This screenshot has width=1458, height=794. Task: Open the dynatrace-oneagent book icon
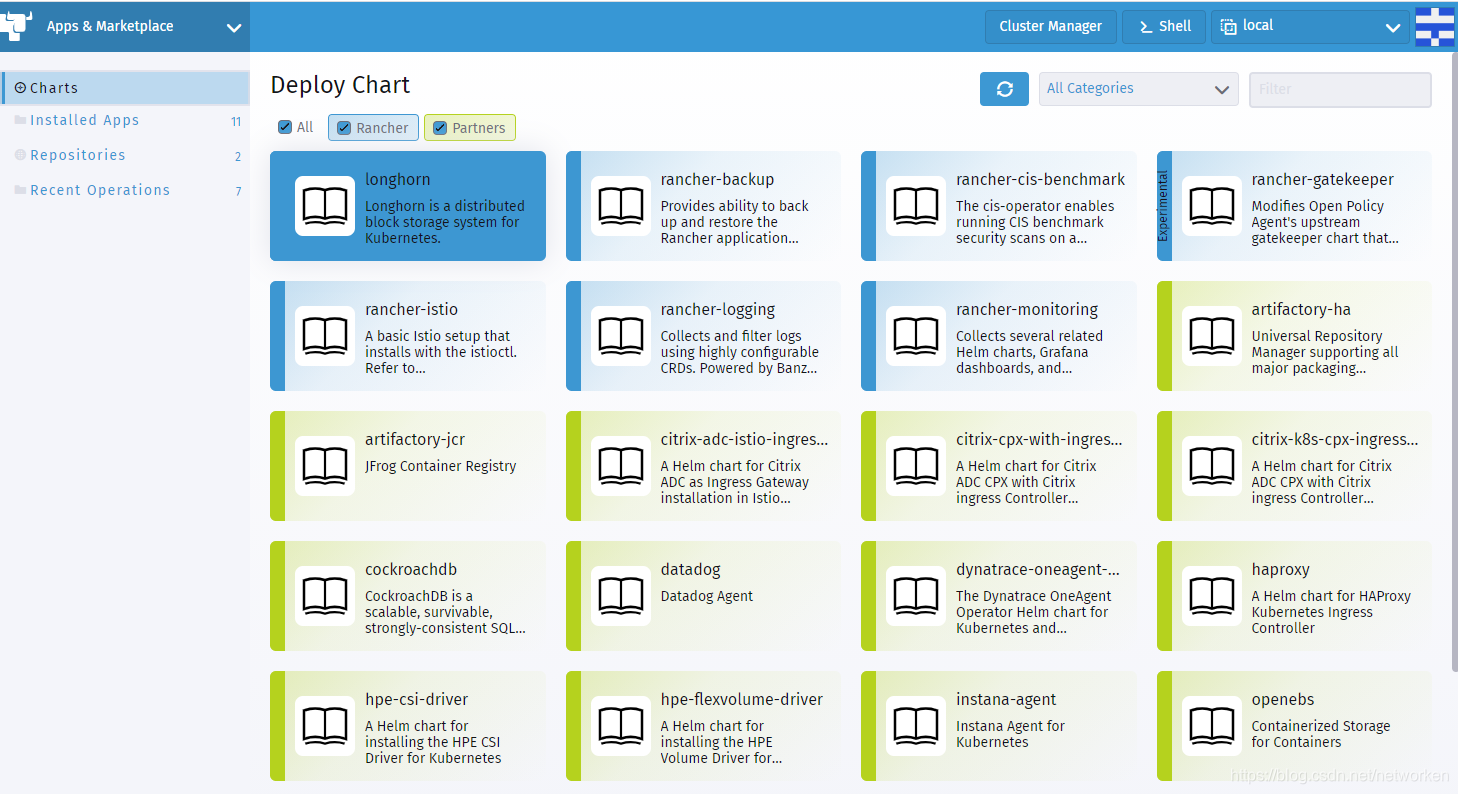coord(916,596)
